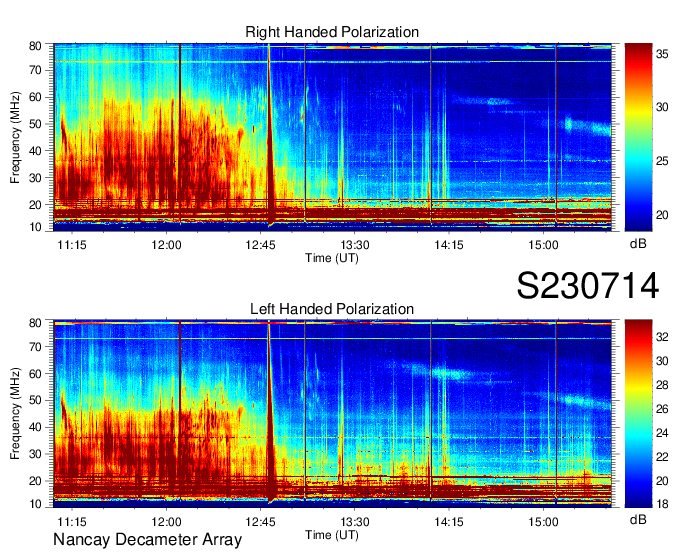Image resolution: width=680 pixels, height=552 pixels.
Task: Click the bottom spectrogram plot area
Action: click(332, 413)
